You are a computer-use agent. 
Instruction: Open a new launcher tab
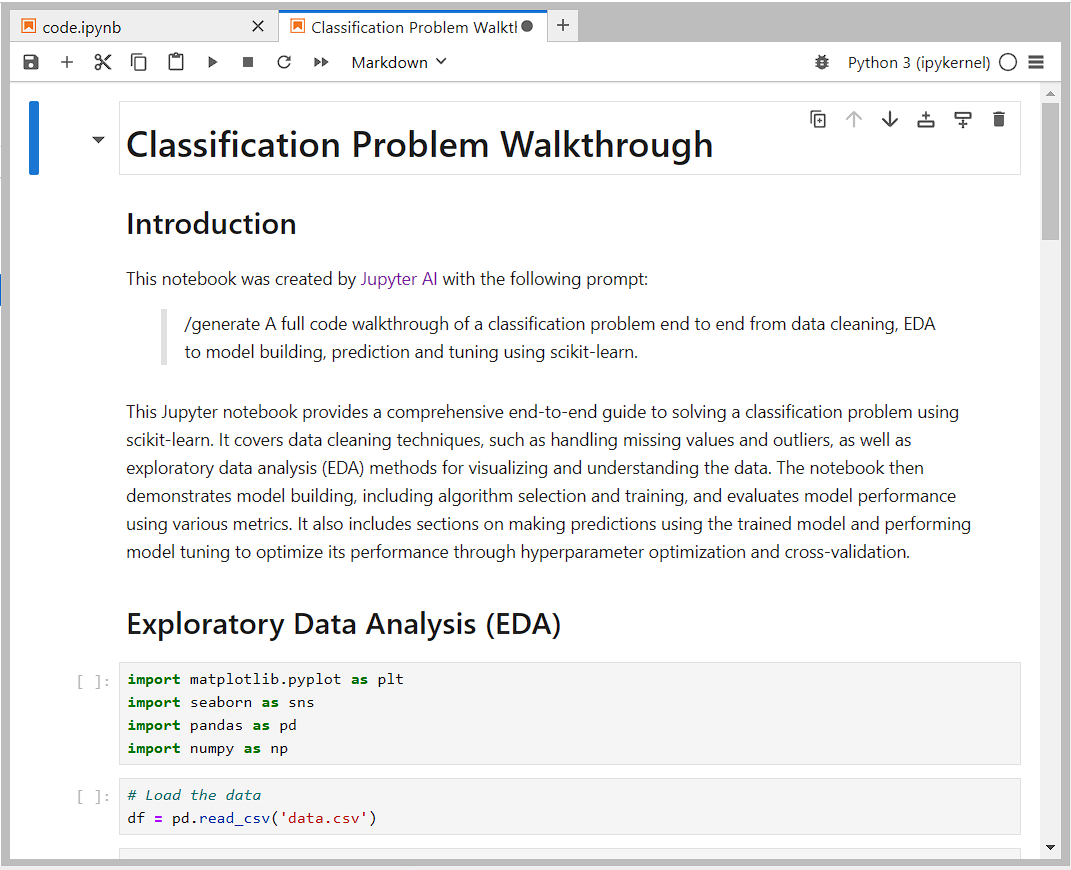click(x=563, y=25)
